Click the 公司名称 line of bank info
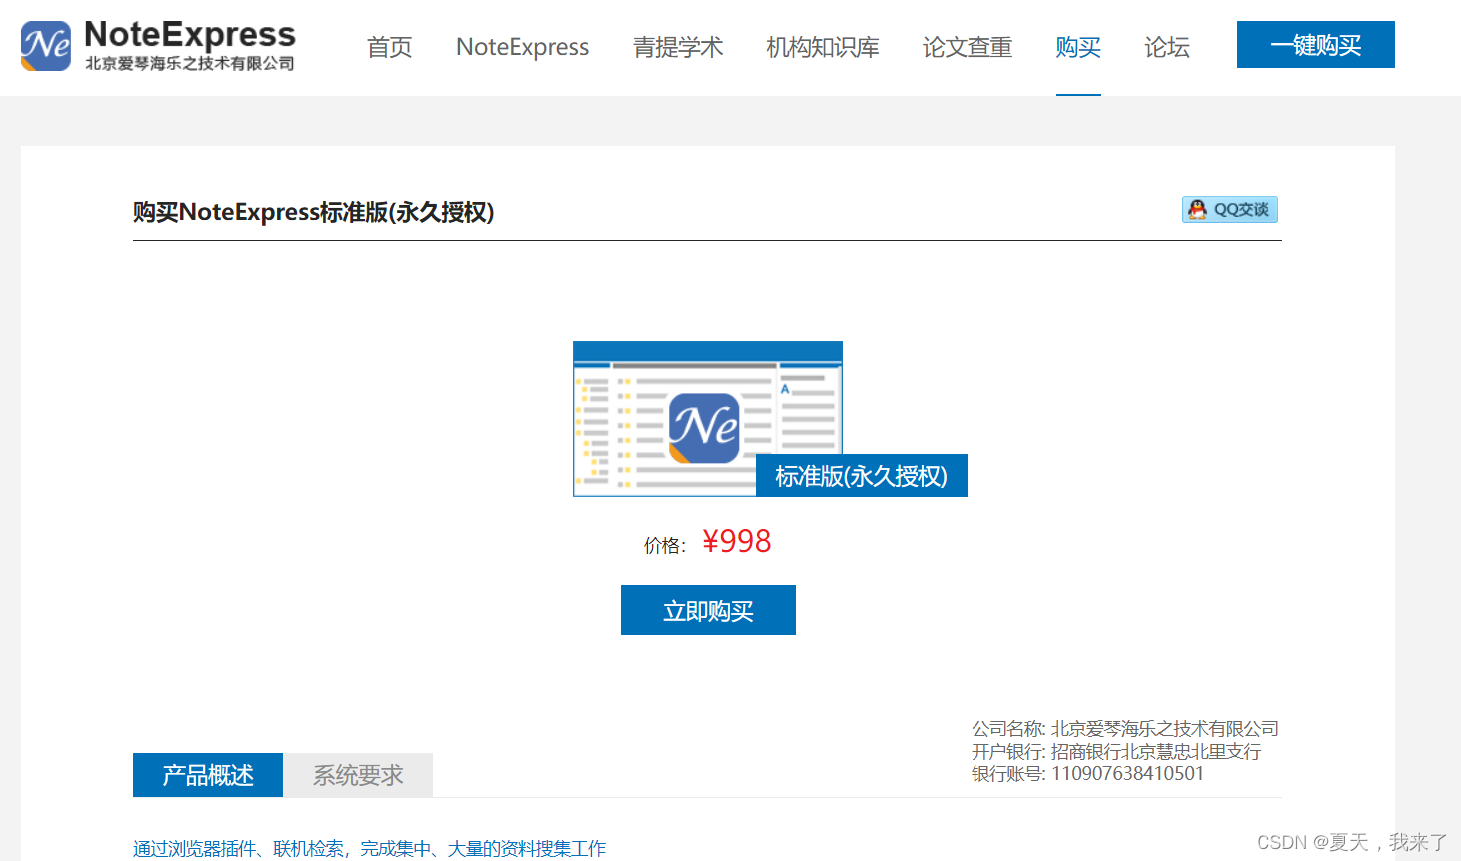Screen dimensions: 1461x861 pyautogui.click(x=1125, y=729)
